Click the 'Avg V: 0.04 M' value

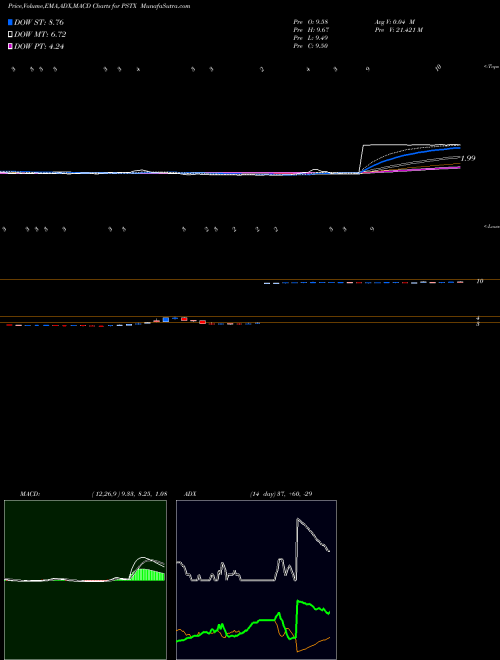(395, 22)
